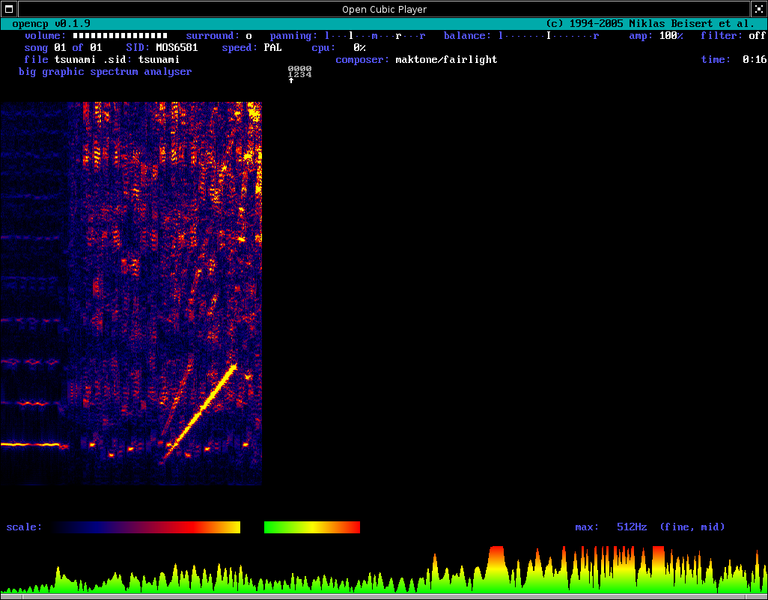Image resolution: width=768 pixels, height=600 pixels.
Task: Click the balance position marker
Action: (549, 36)
